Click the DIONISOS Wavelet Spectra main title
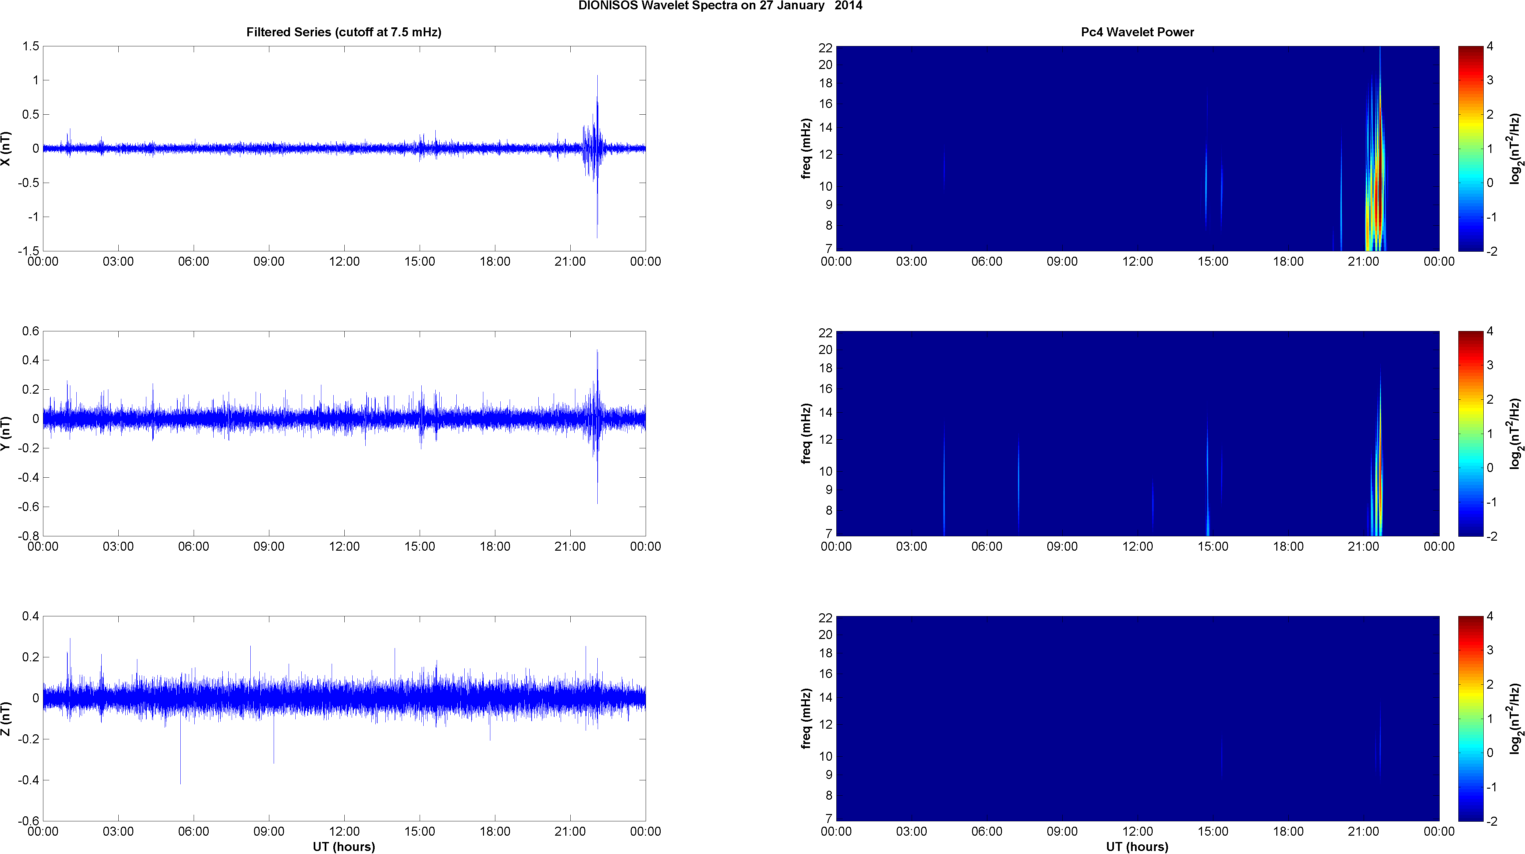1525x854 pixels. [720, 6]
